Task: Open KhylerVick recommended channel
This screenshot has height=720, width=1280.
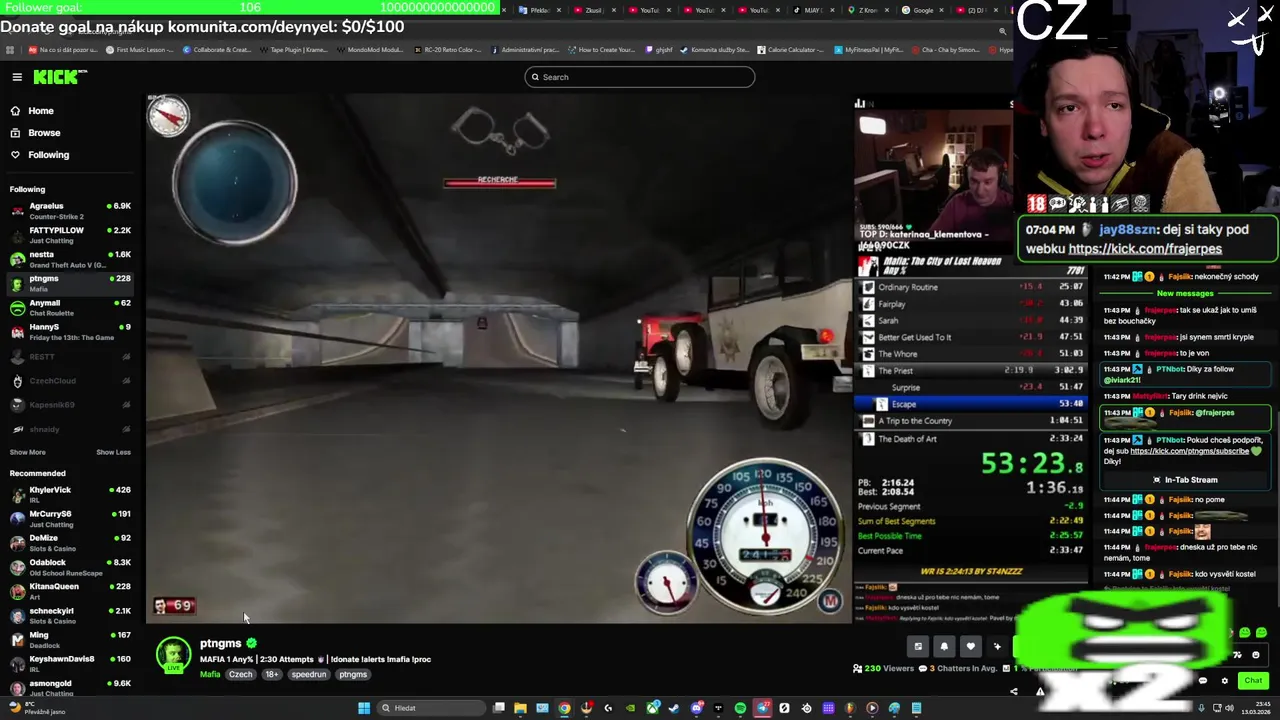Action: pyautogui.click(x=70, y=495)
